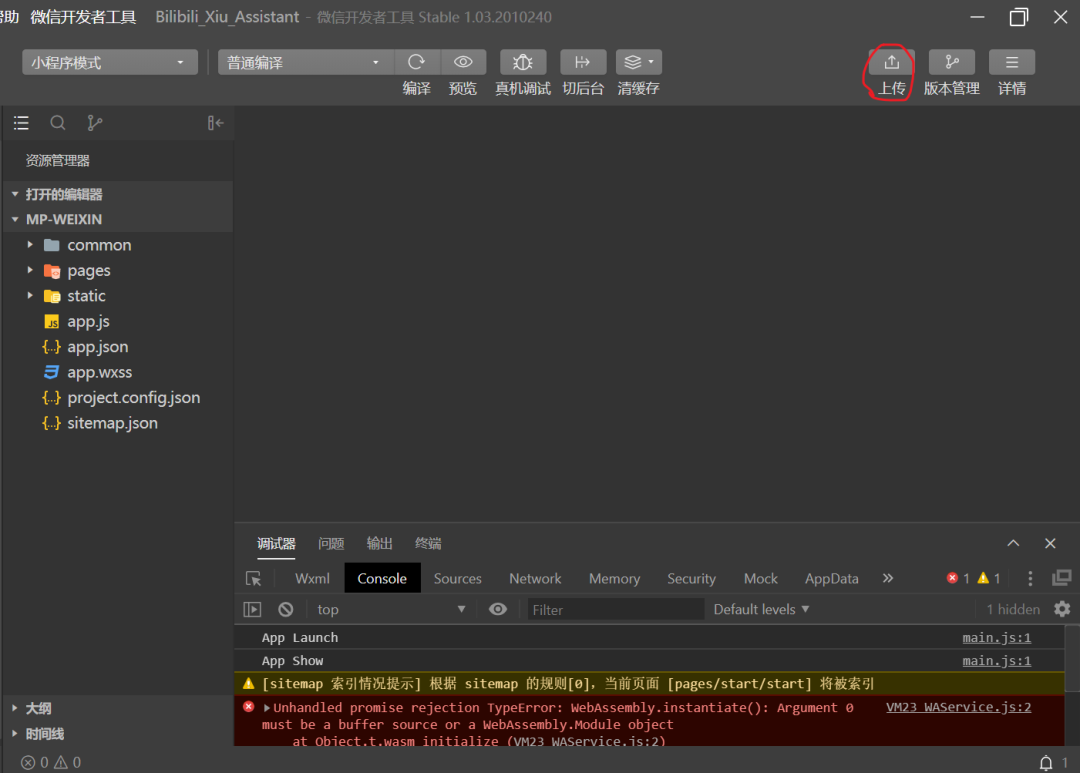Open the source control branch icon in the sidebar
Image resolution: width=1080 pixels, height=773 pixels.
(95, 123)
